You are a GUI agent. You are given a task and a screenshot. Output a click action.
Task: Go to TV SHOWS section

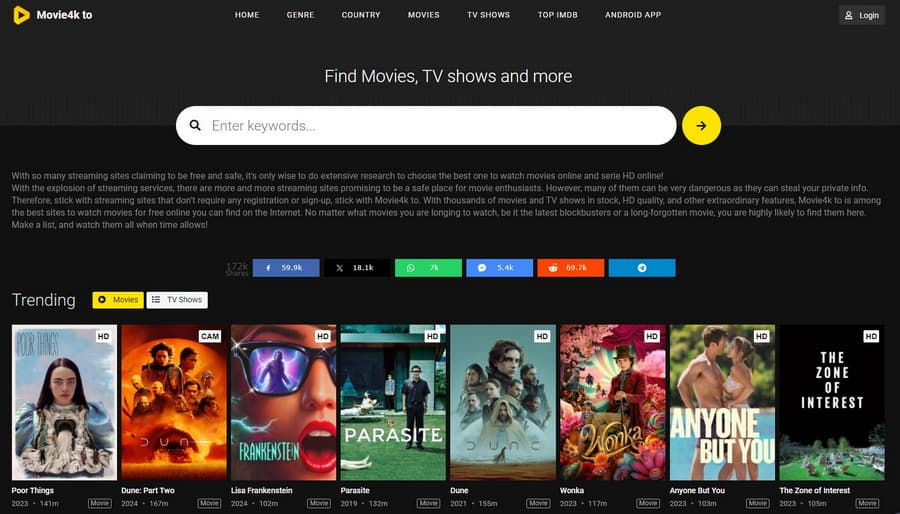[x=488, y=15]
